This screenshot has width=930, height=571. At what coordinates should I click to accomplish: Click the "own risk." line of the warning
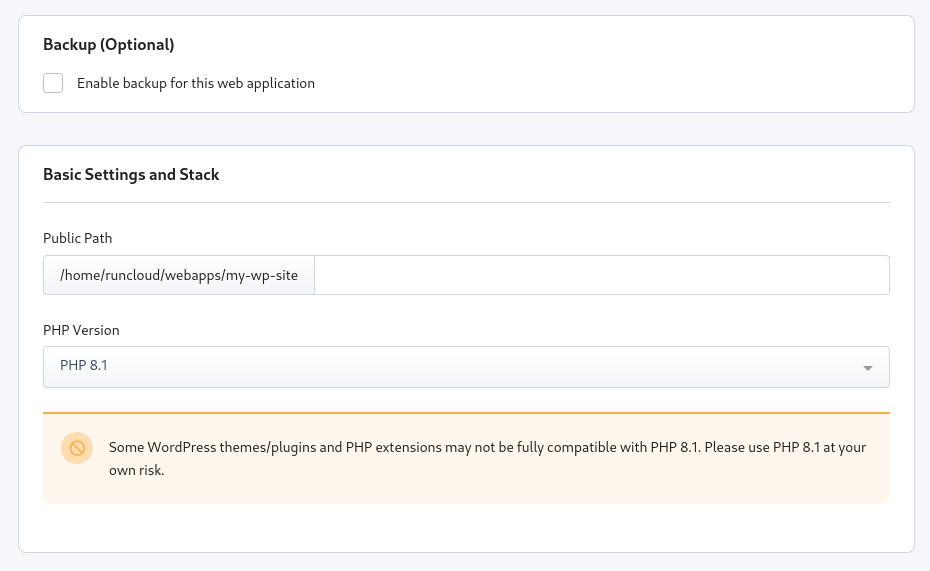tap(136, 470)
